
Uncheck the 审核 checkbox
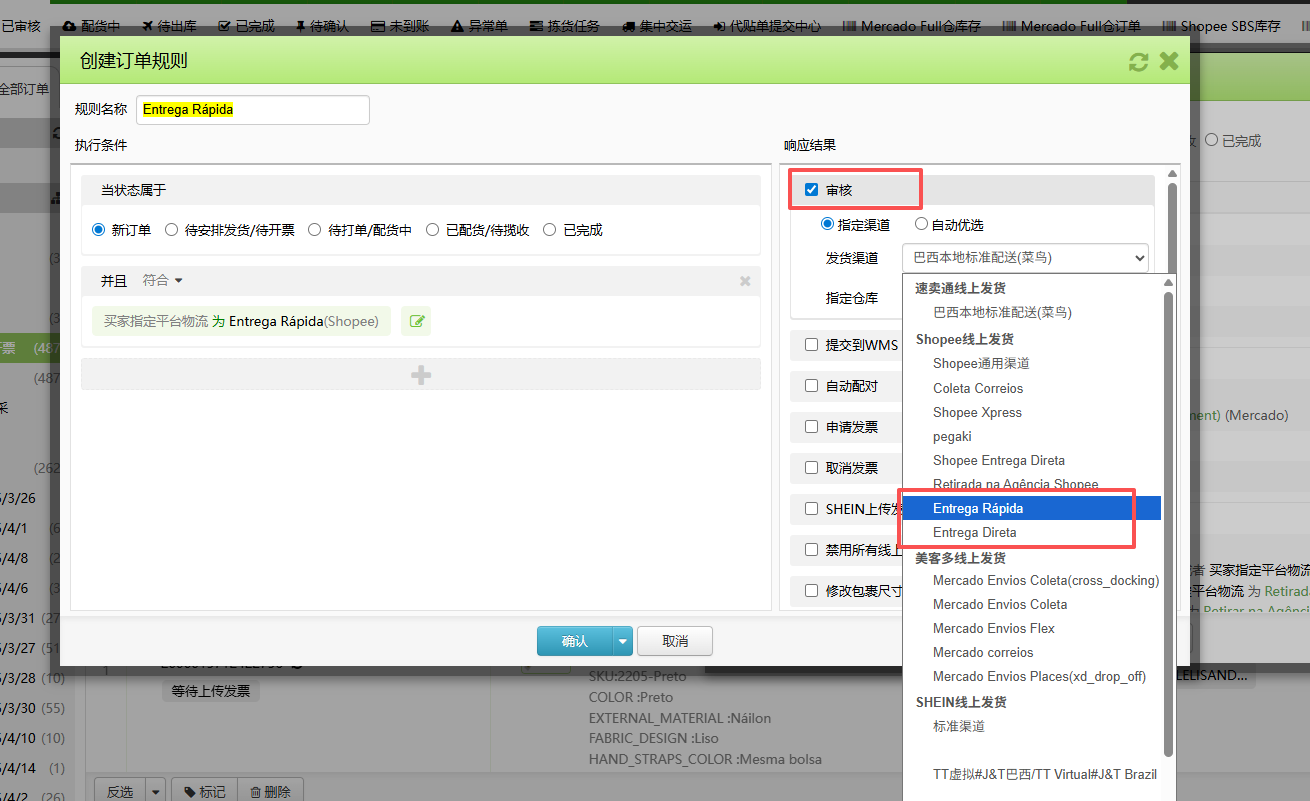click(x=811, y=190)
